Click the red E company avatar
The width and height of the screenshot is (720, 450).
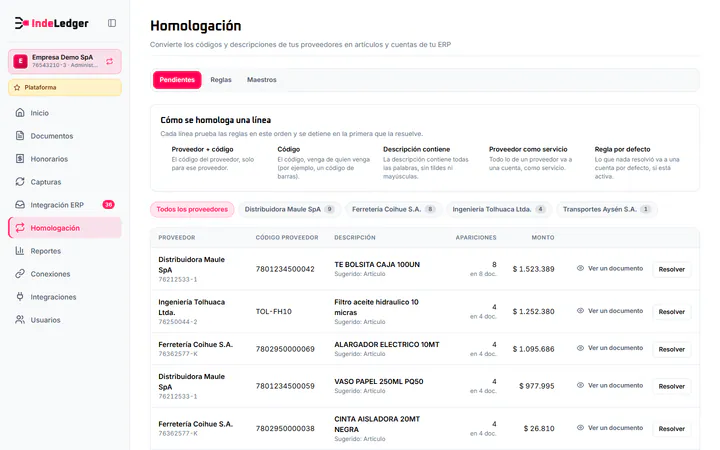click(x=20, y=61)
